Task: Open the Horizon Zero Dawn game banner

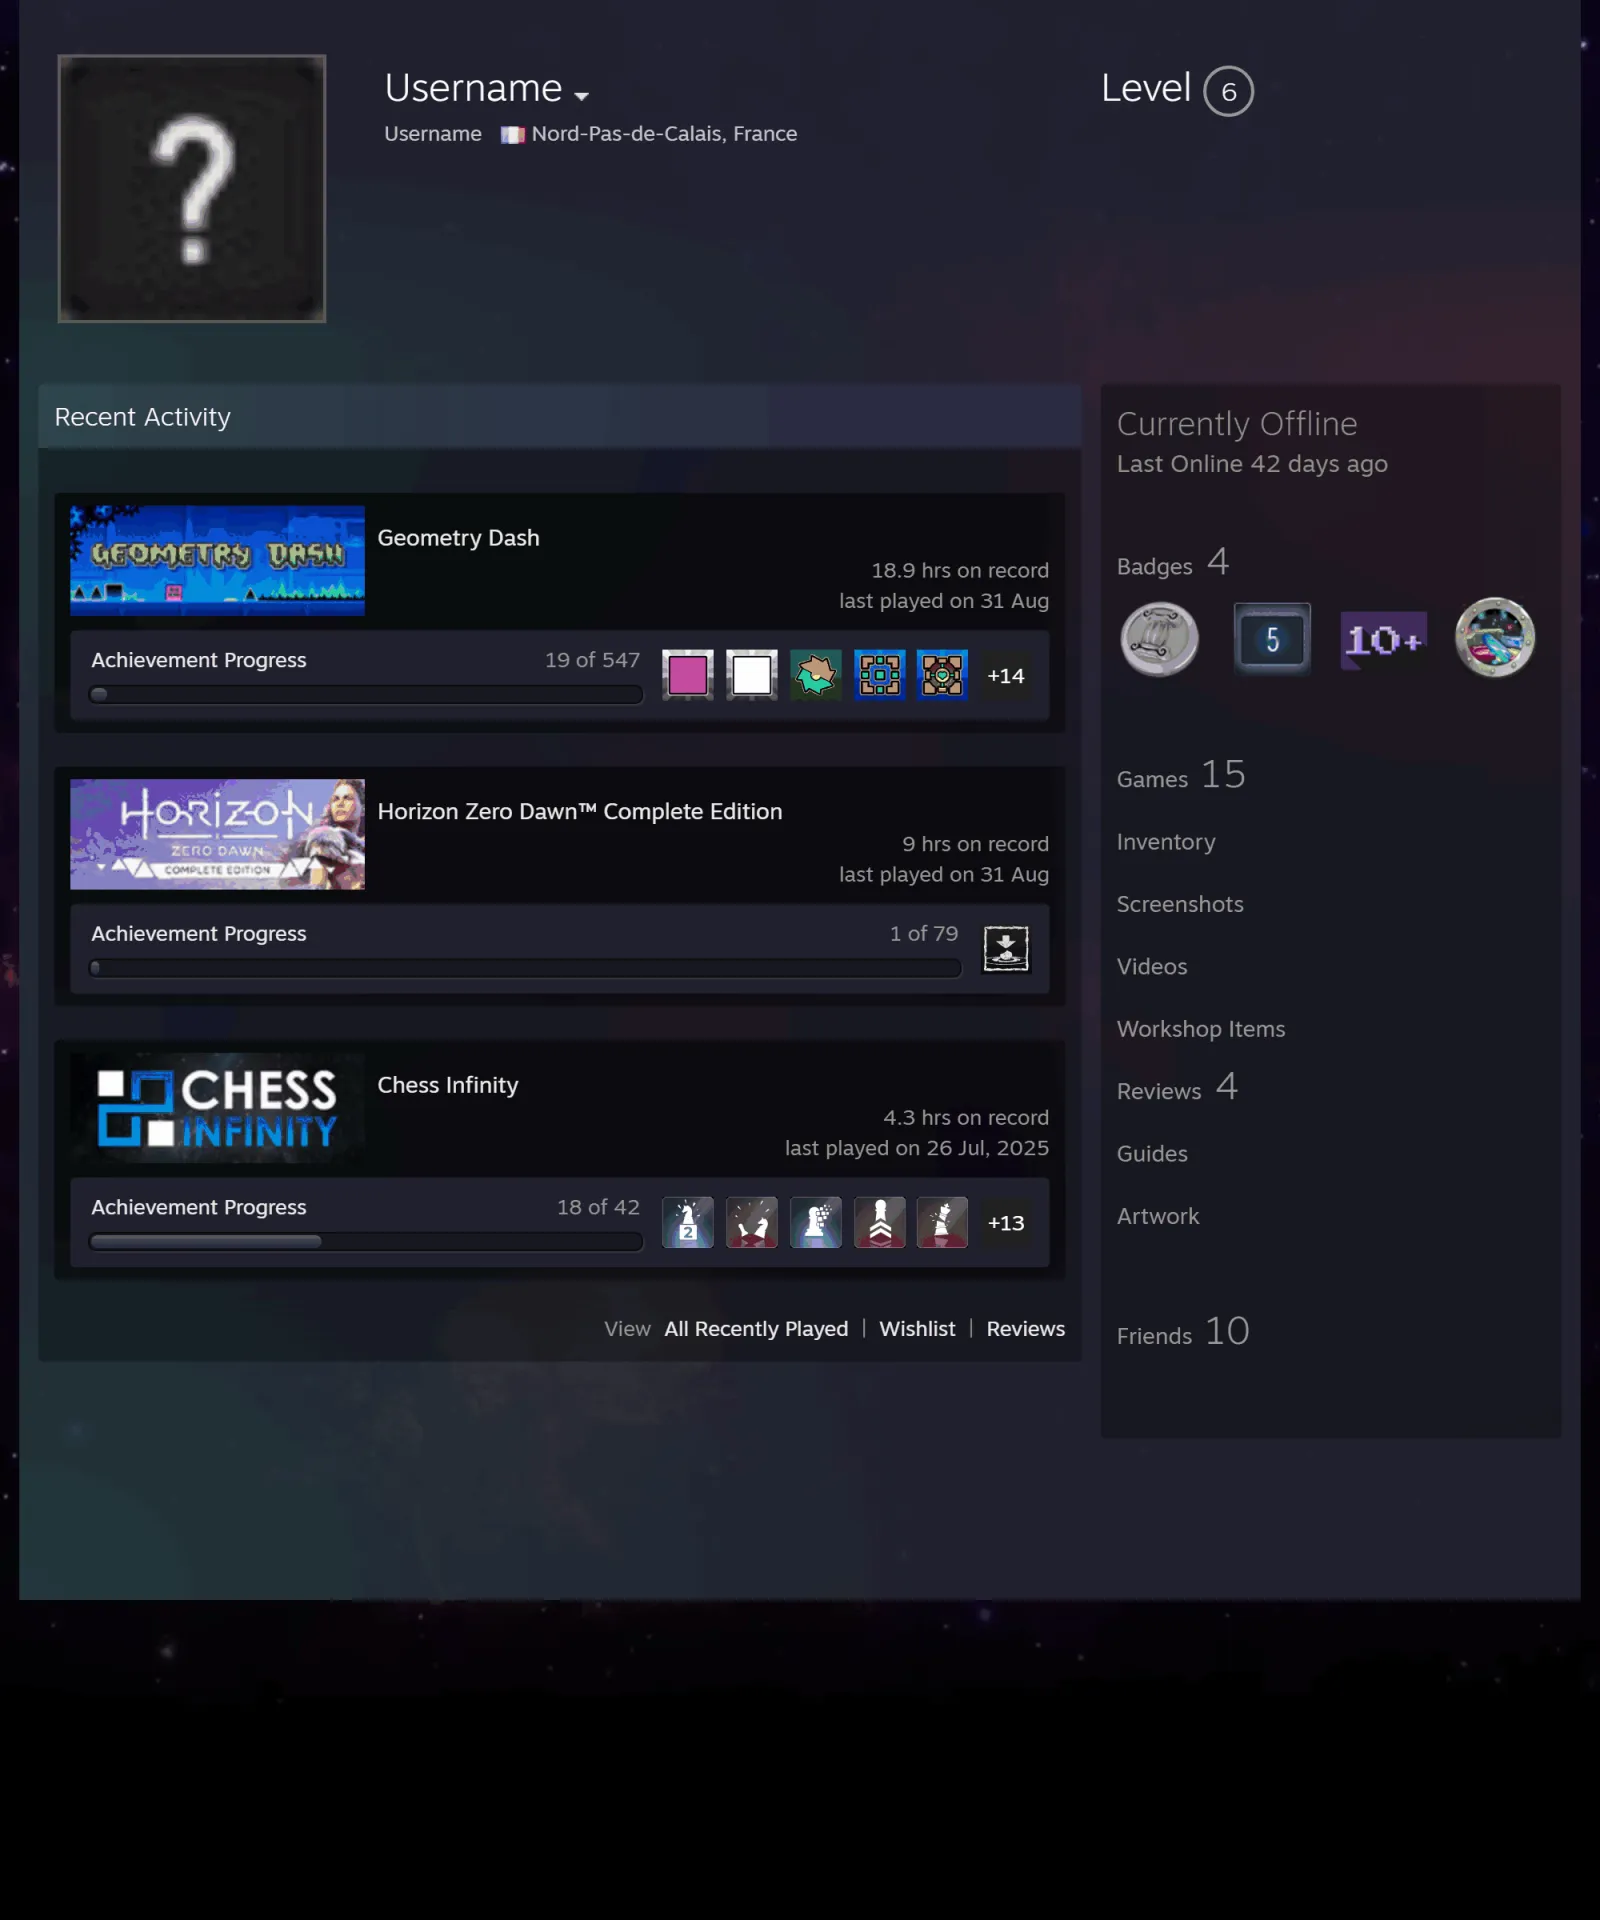Action: point(217,834)
